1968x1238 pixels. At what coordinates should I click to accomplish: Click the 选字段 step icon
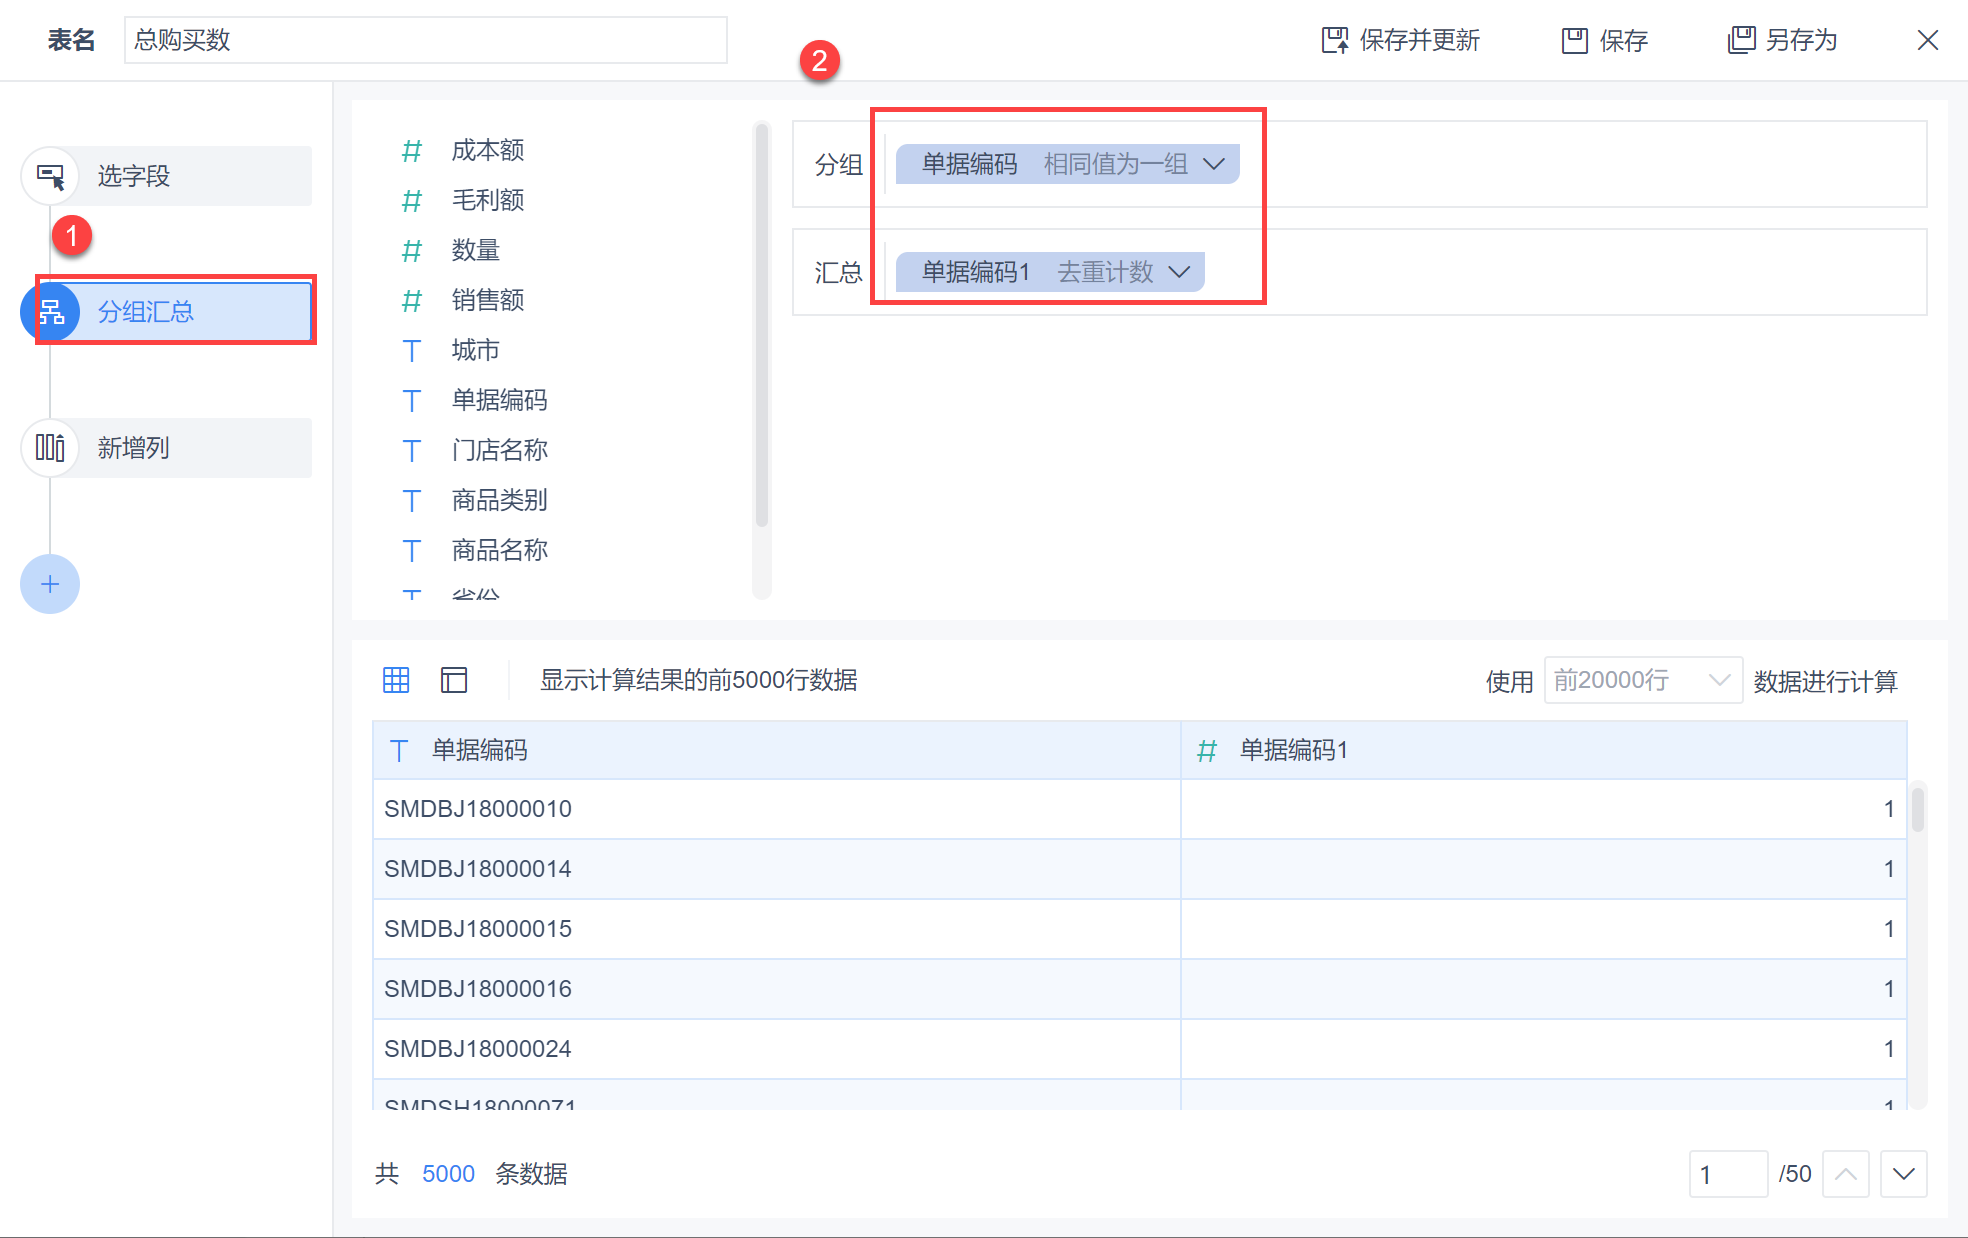point(50,176)
